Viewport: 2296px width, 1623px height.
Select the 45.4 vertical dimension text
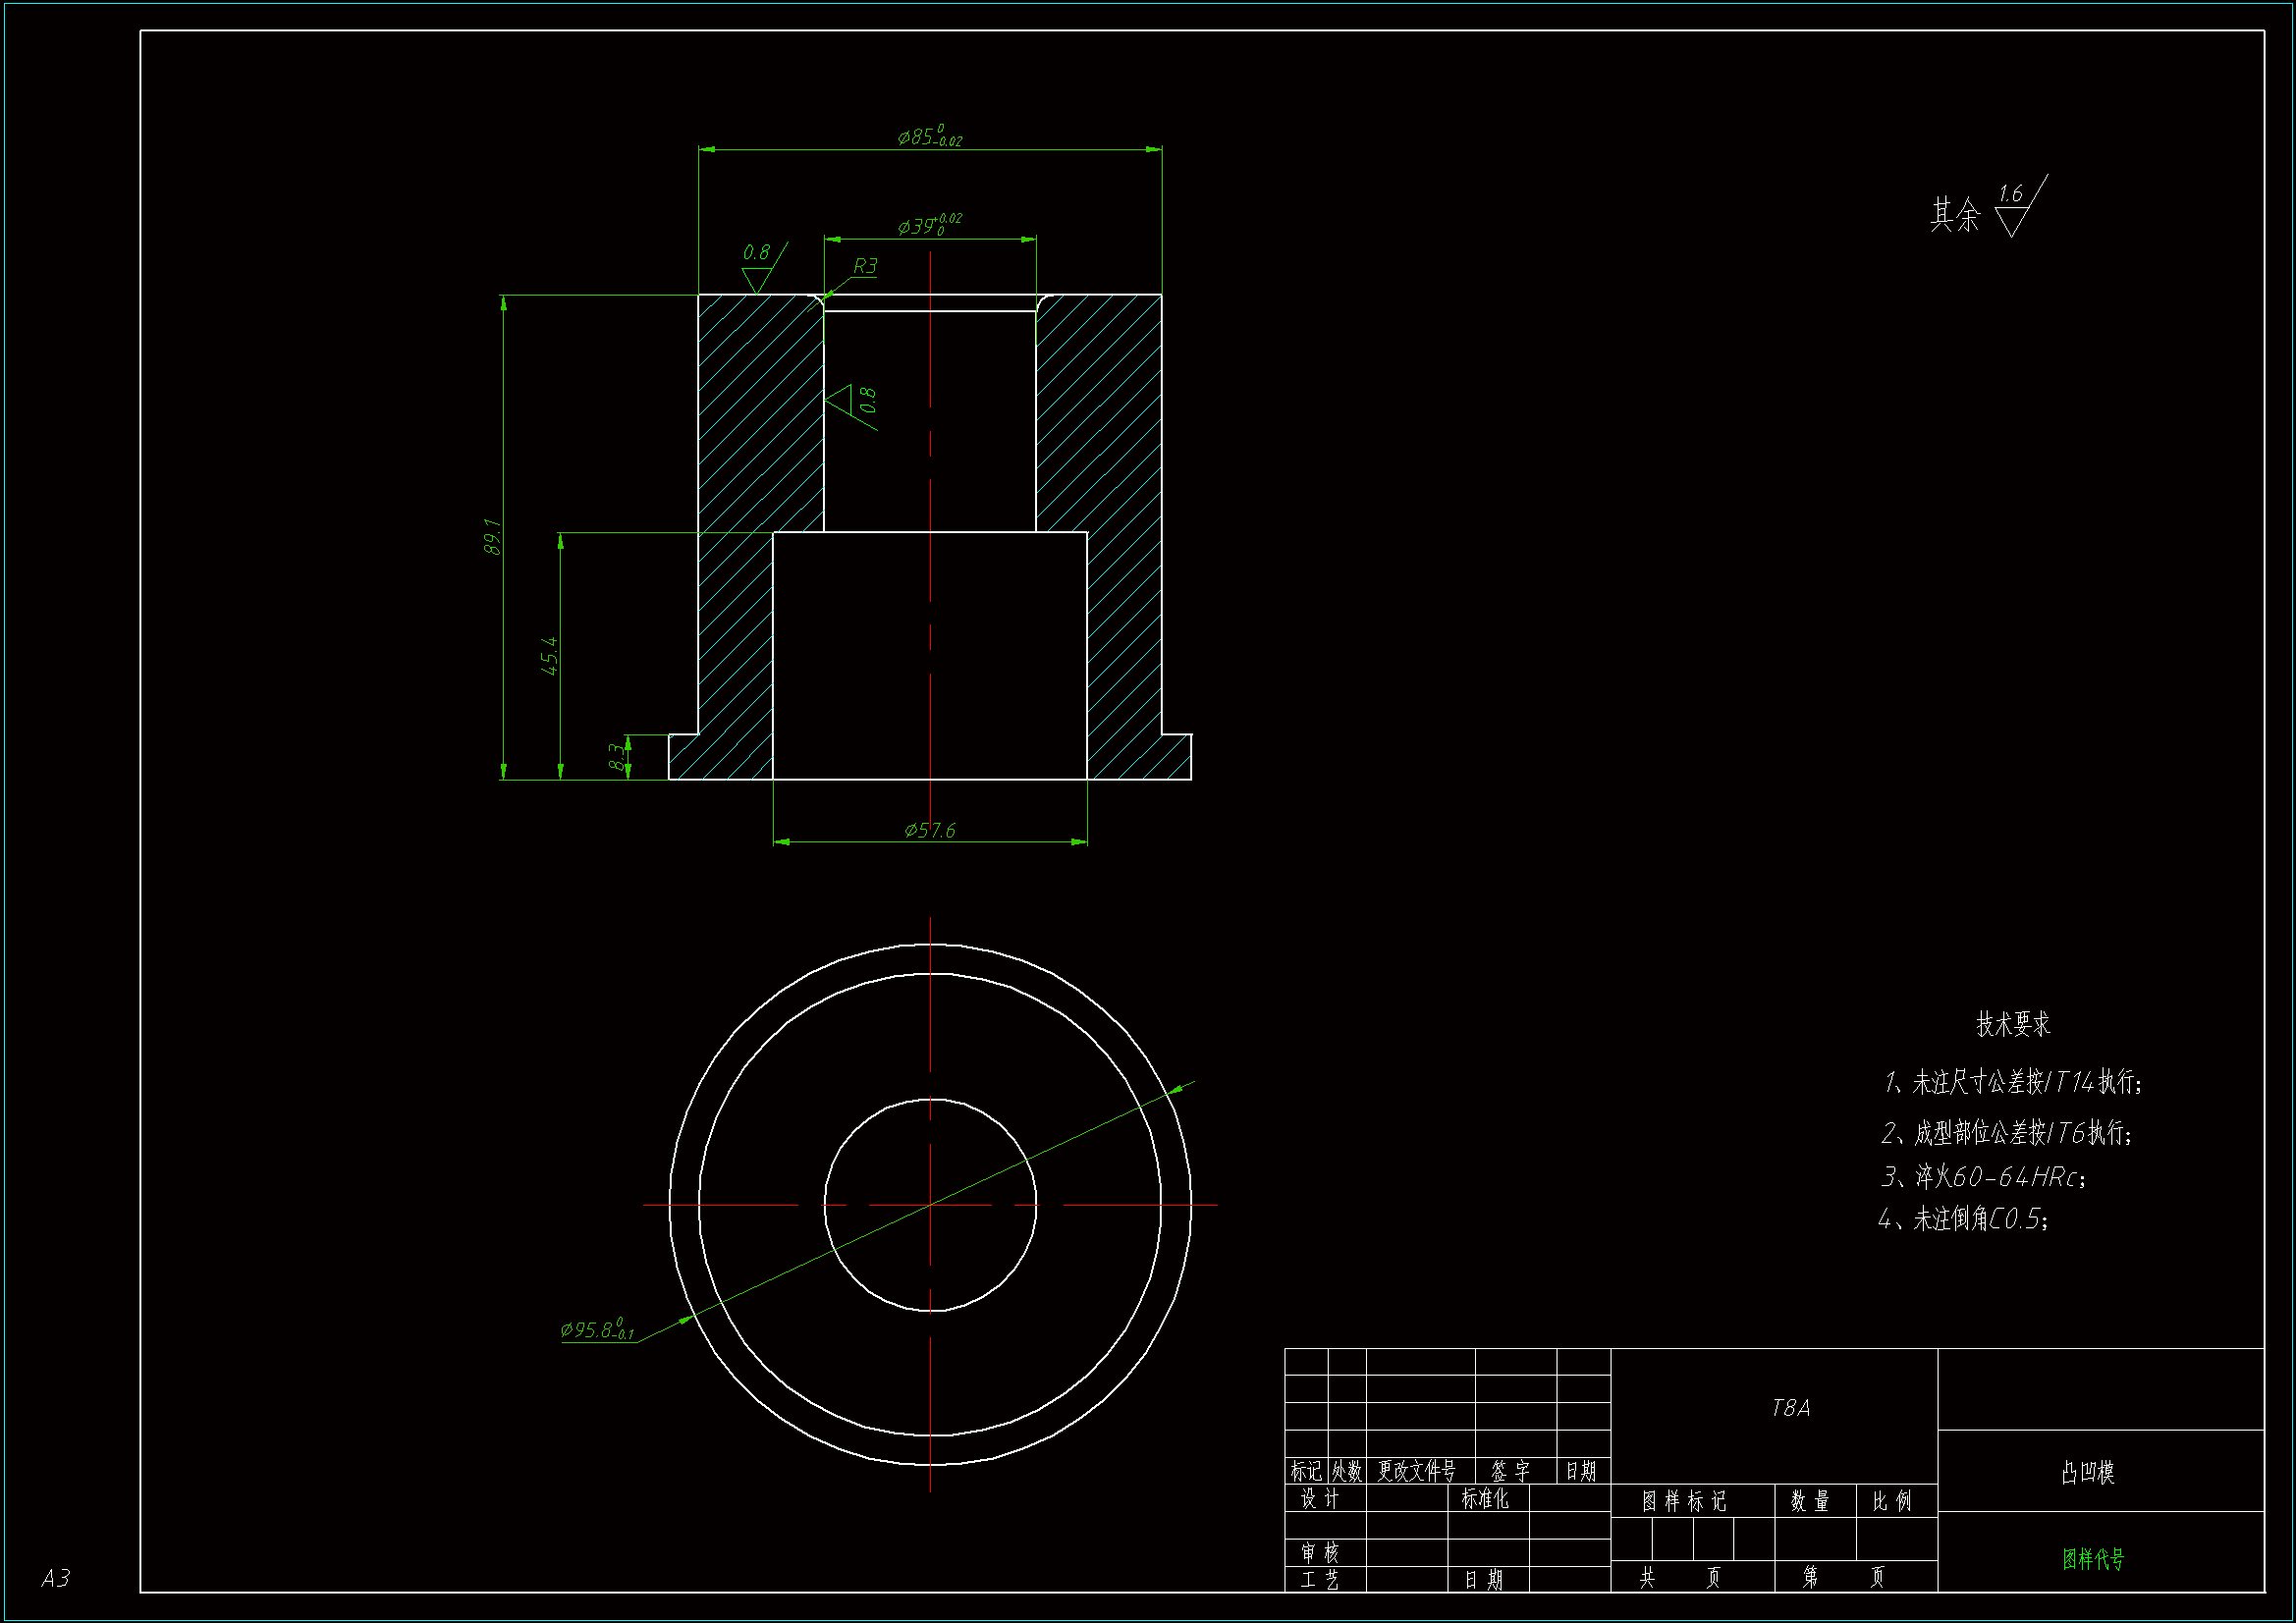[x=549, y=655]
